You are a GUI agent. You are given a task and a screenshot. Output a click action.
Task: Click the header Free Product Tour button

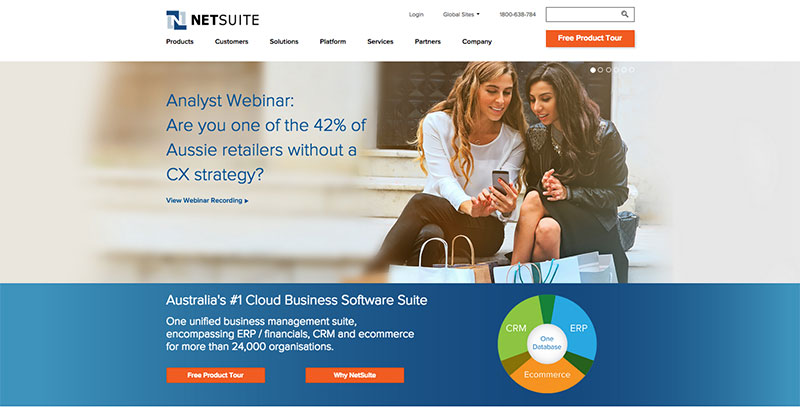click(590, 38)
